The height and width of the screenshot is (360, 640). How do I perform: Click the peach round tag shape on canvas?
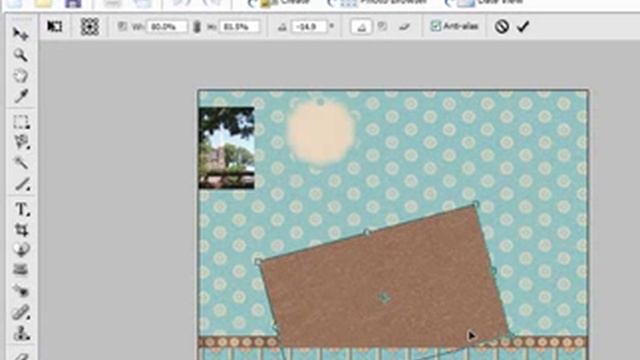click(320, 131)
